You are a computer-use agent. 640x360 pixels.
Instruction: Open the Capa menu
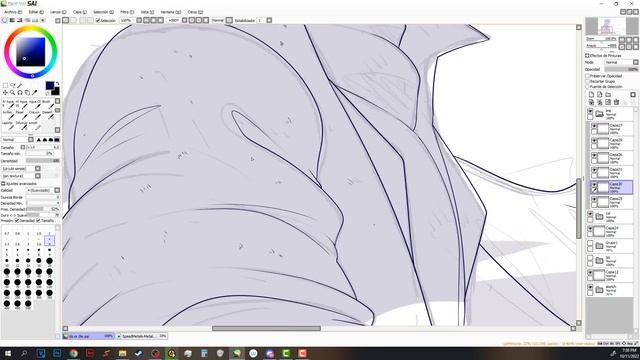tap(80, 12)
